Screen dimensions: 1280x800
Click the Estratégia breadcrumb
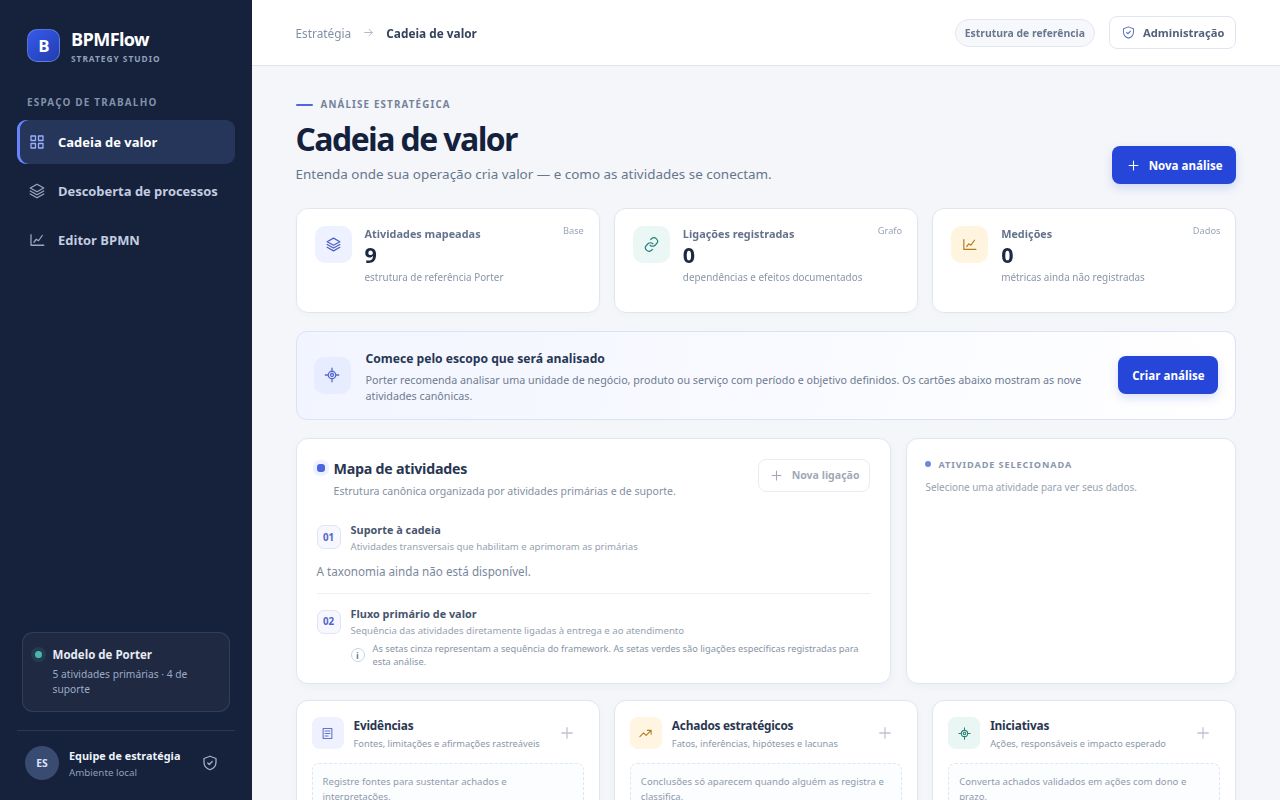coord(323,33)
